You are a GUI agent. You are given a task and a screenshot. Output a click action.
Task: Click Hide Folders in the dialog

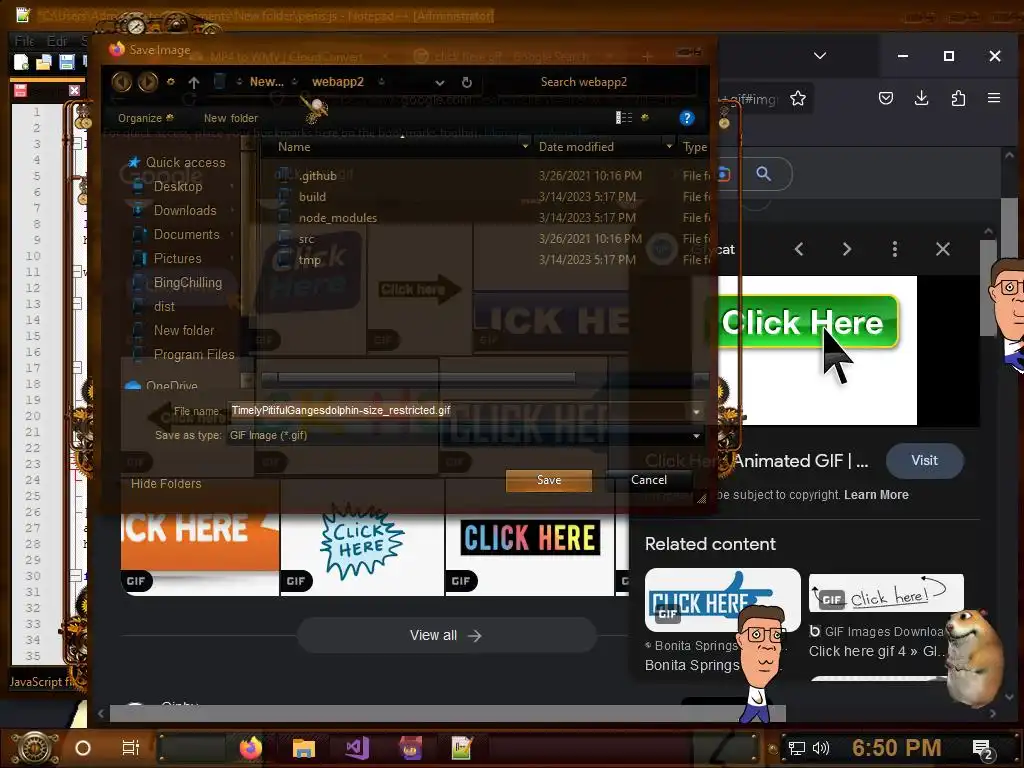pyautogui.click(x=166, y=484)
